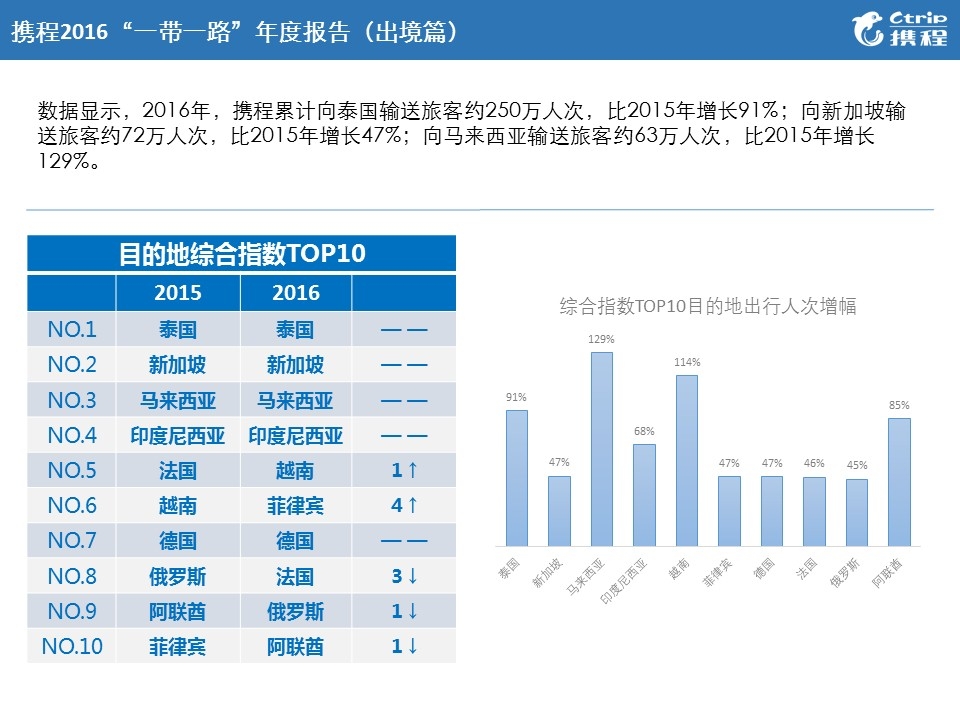
Task: Click the NO.4 rank label
Action: pyautogui.click(x=72, y=435)
